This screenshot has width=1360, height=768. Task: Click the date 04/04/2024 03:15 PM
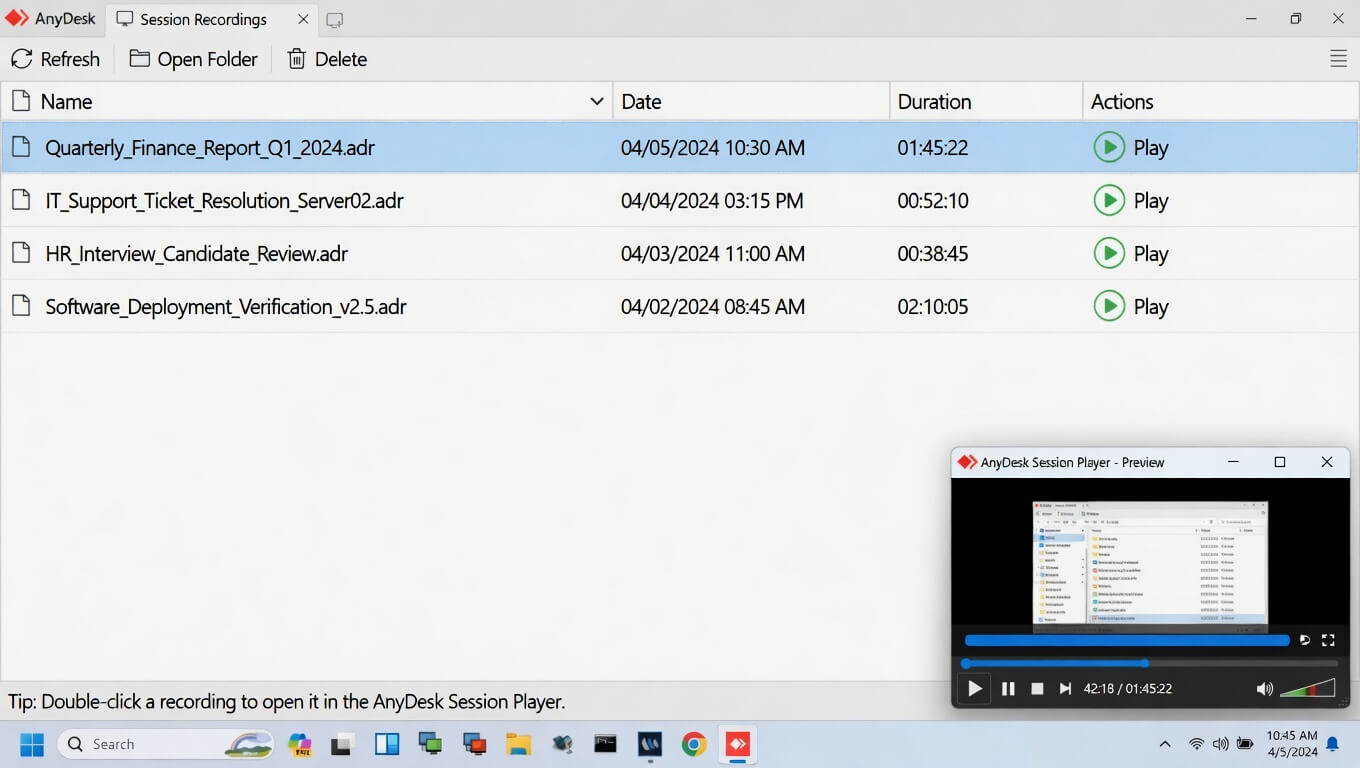pyautogui.click(x=712, y=201)
